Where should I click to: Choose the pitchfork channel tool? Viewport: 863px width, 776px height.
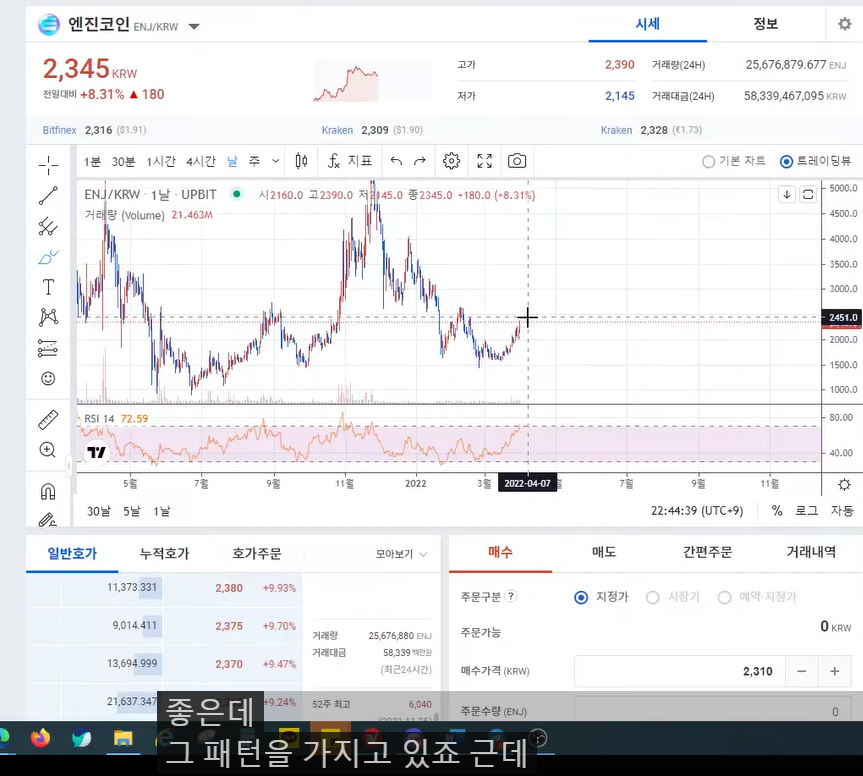point(48,226)
